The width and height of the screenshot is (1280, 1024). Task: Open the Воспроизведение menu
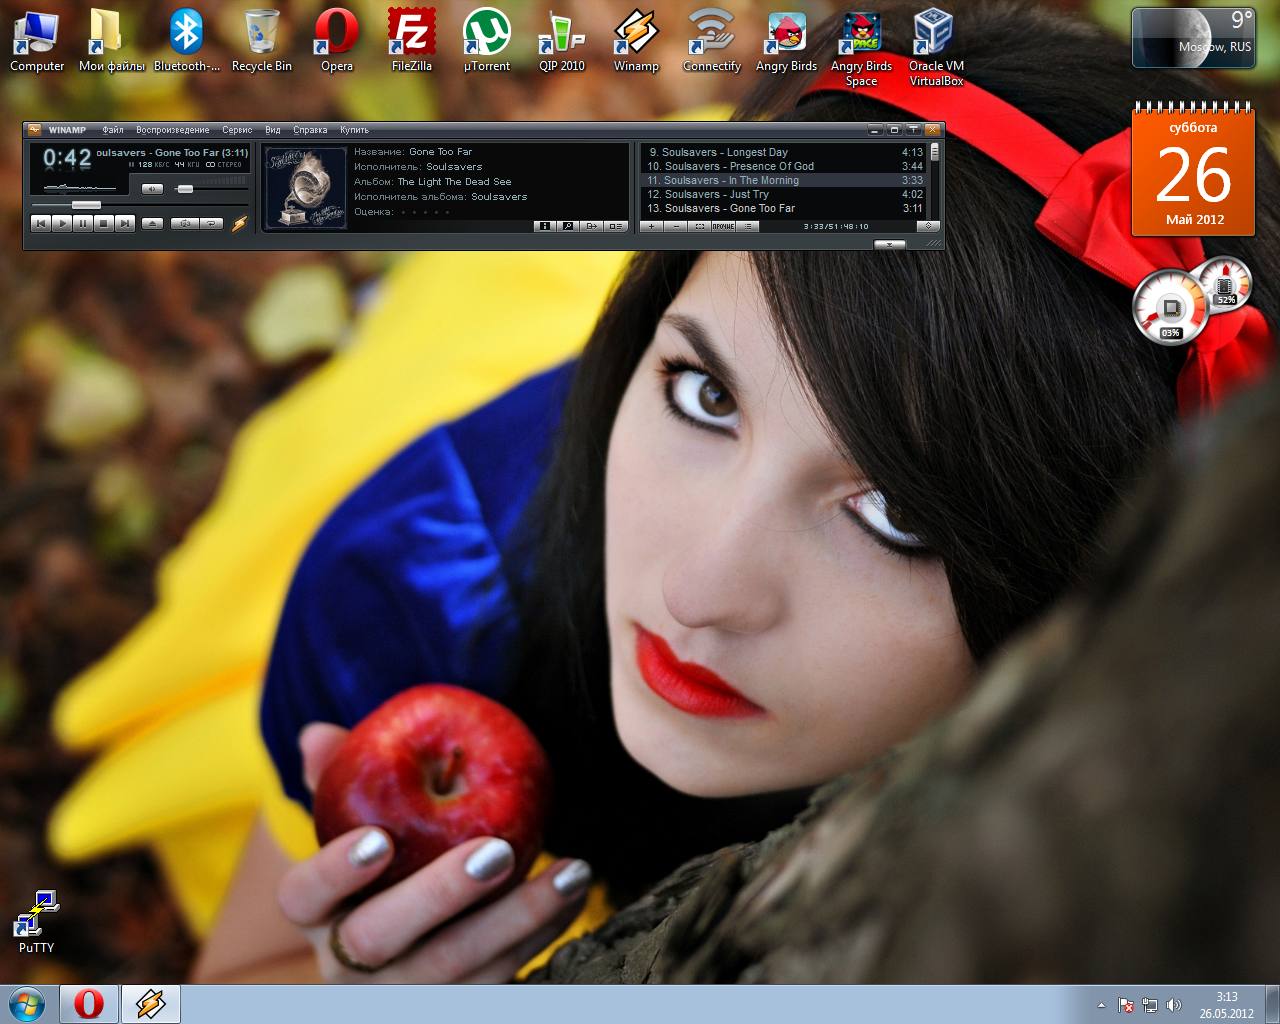coord(173,130)
